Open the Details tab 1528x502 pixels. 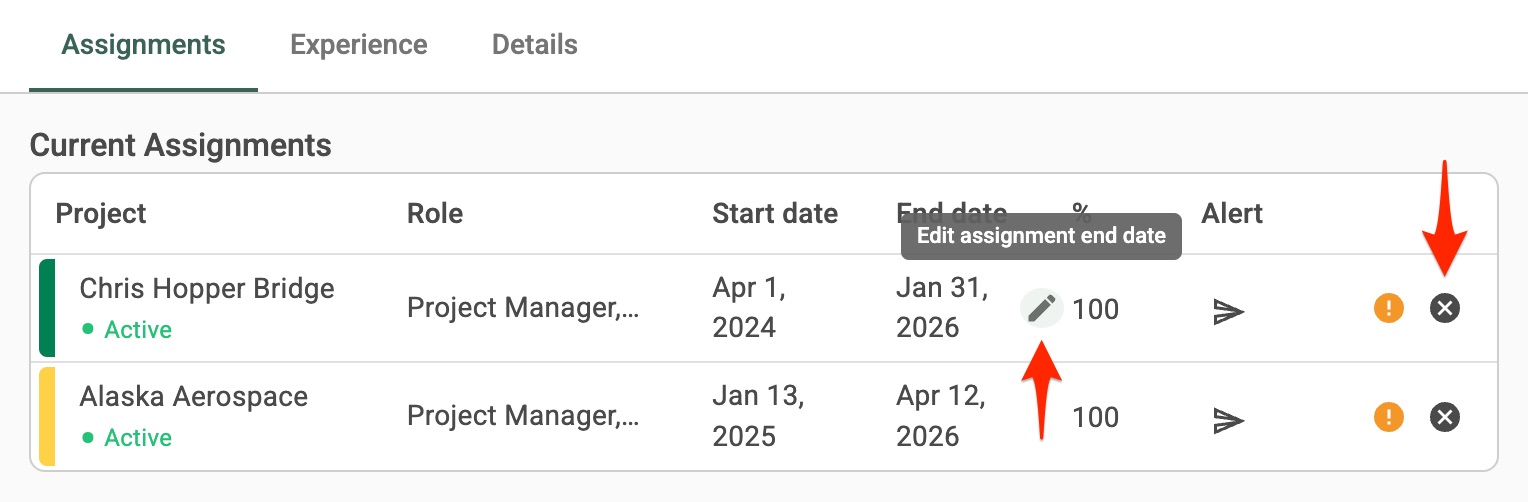click(535, 45)
